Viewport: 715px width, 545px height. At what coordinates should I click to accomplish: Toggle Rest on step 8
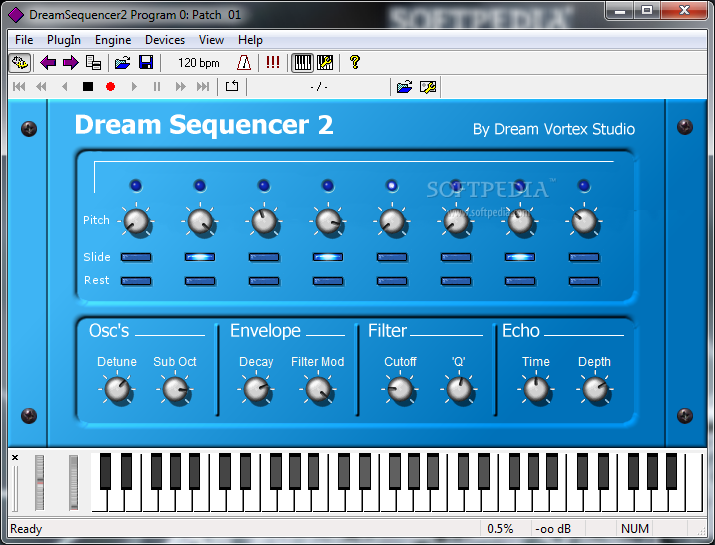(584, 281)
